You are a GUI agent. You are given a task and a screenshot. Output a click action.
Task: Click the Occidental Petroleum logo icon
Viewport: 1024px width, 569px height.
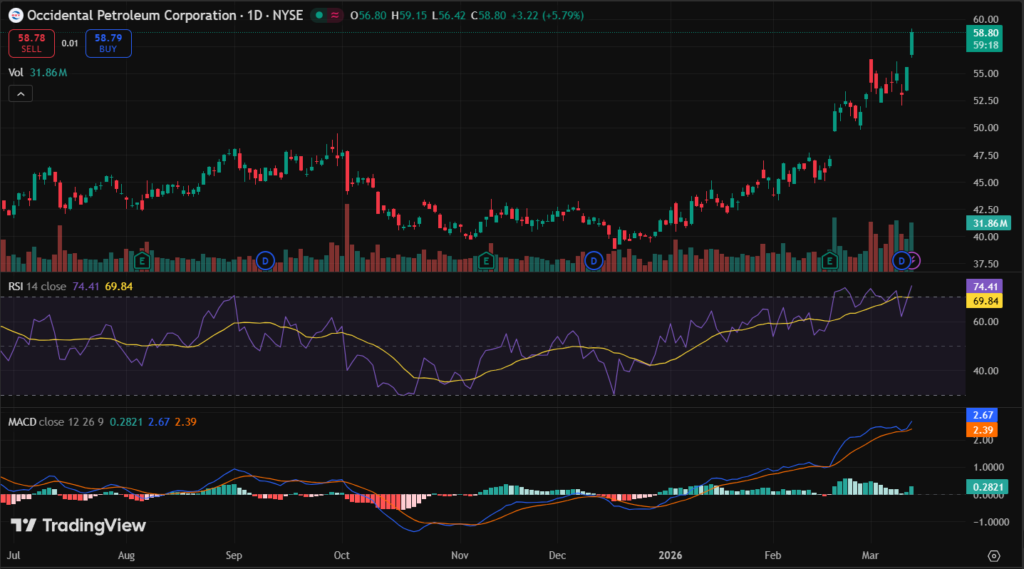tap(15, 16)
